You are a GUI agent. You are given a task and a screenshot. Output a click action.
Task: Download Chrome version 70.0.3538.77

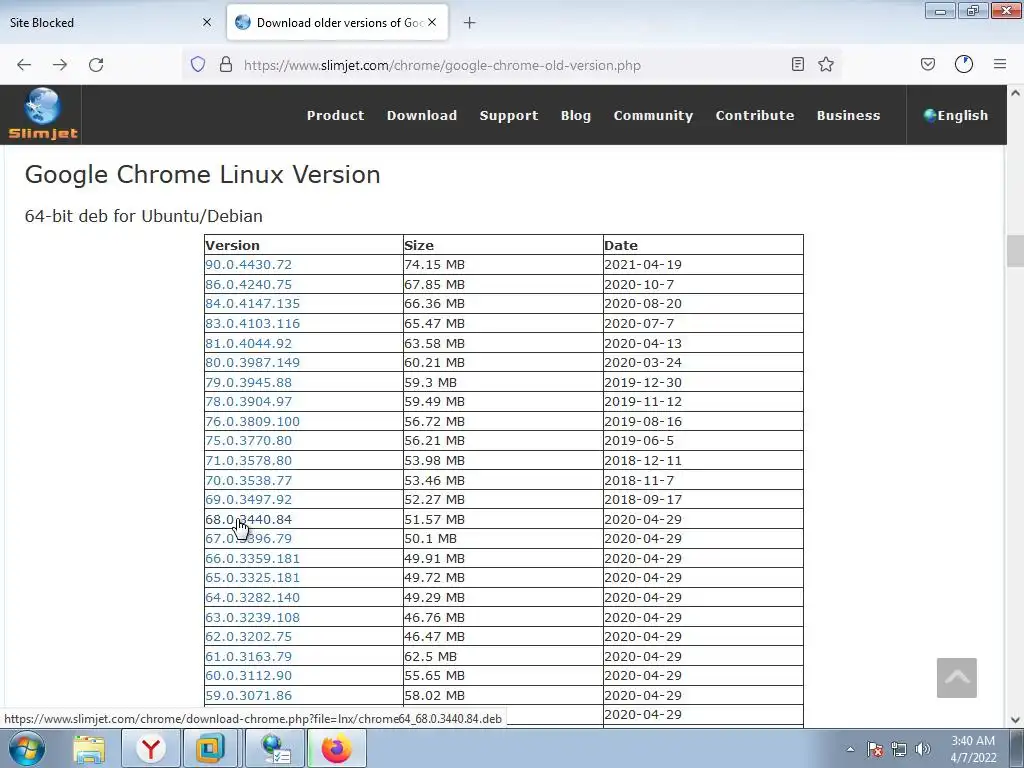(x=248, y=480)
